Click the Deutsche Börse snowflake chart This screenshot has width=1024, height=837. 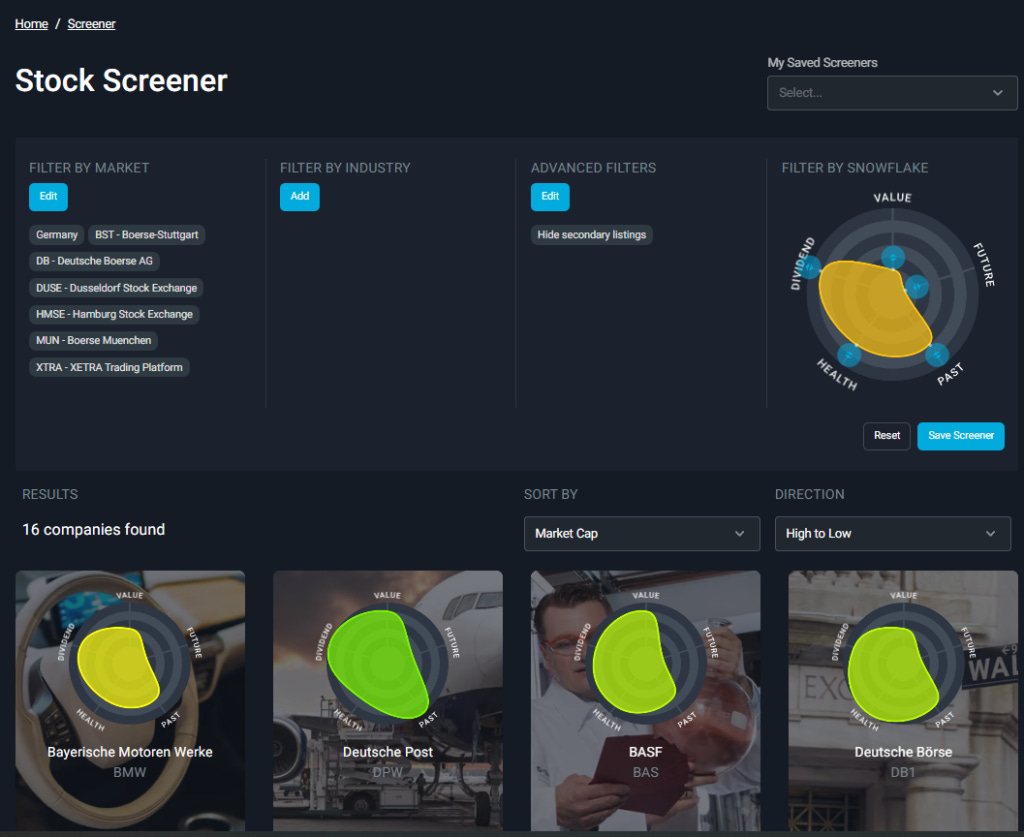(903, 664)
